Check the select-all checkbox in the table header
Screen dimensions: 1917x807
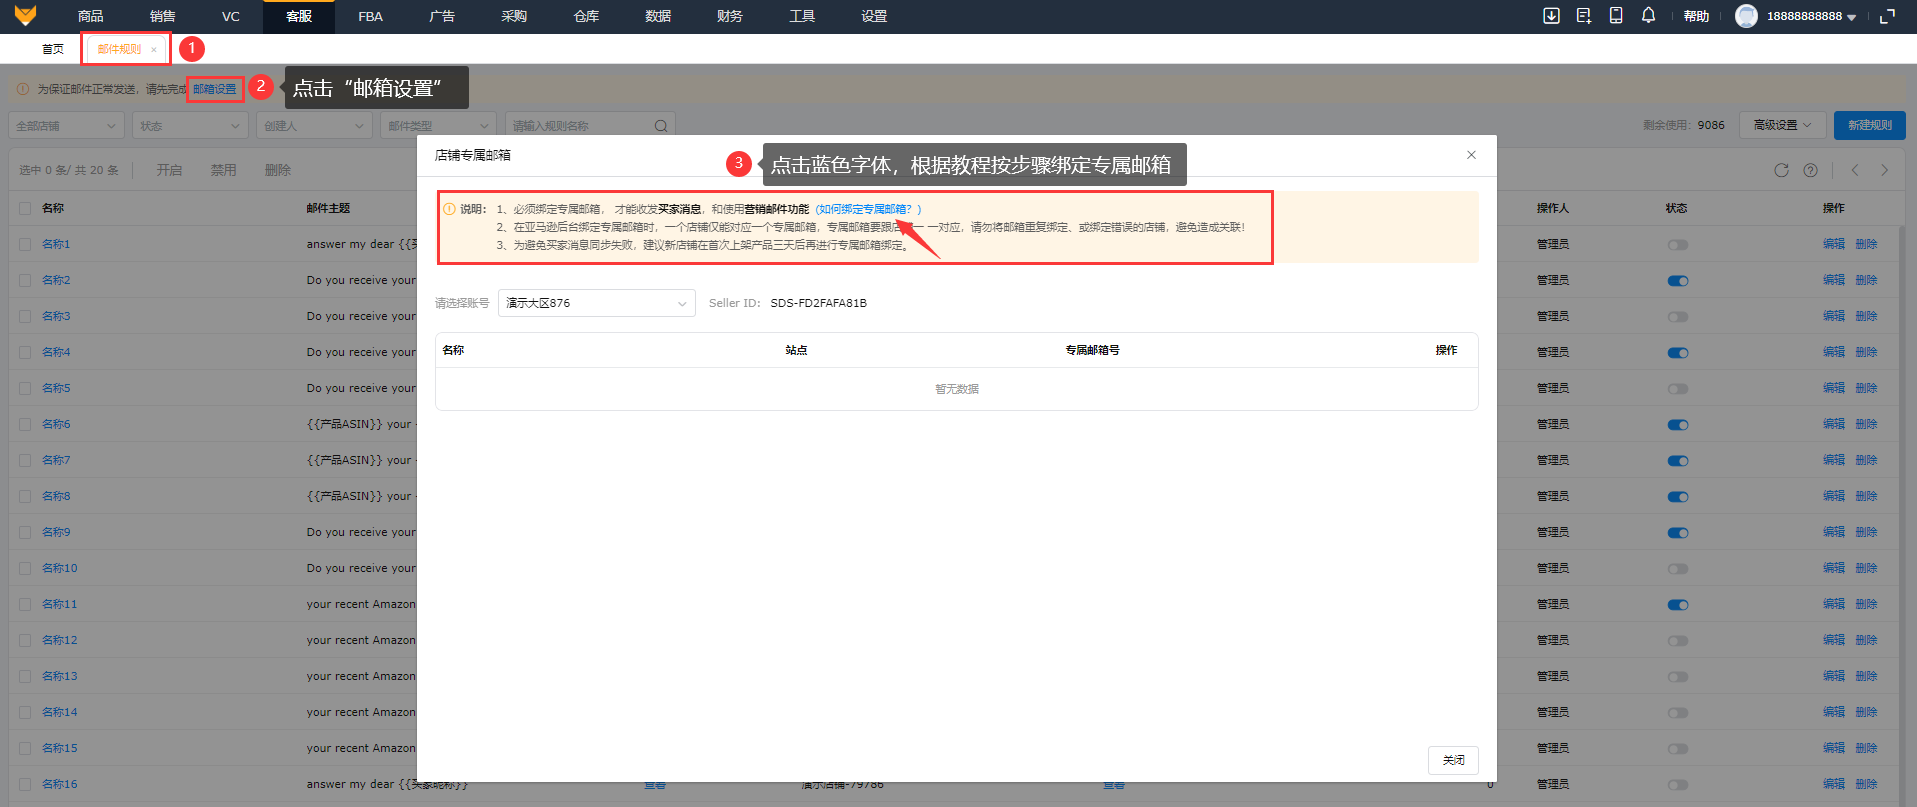[x=25, y=208]
